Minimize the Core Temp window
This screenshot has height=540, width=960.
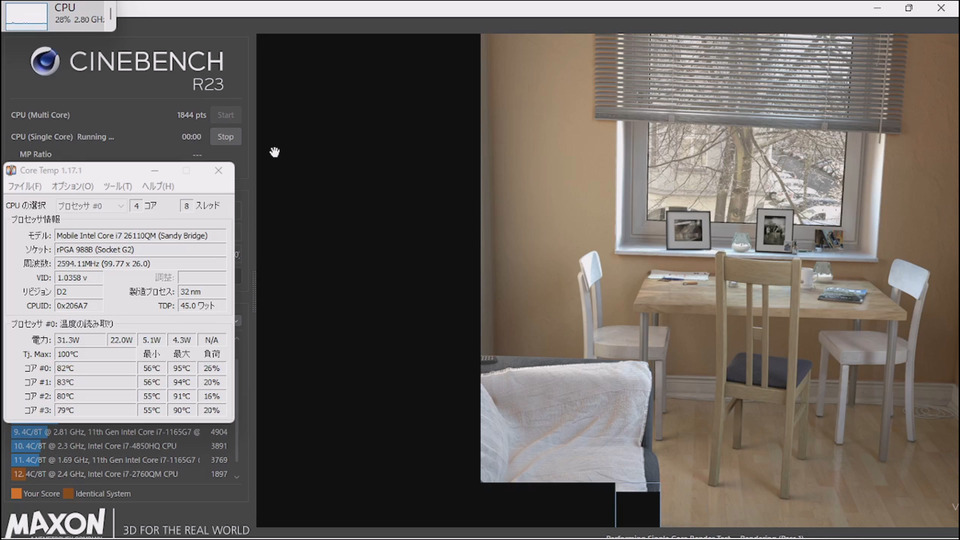(155, 170)
